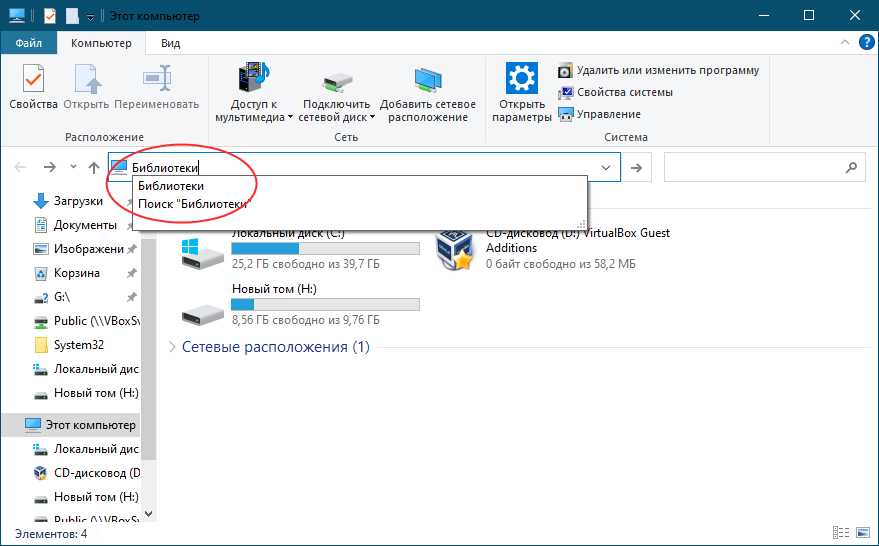Open System32 folder in navigation pane

coord(78,345)
